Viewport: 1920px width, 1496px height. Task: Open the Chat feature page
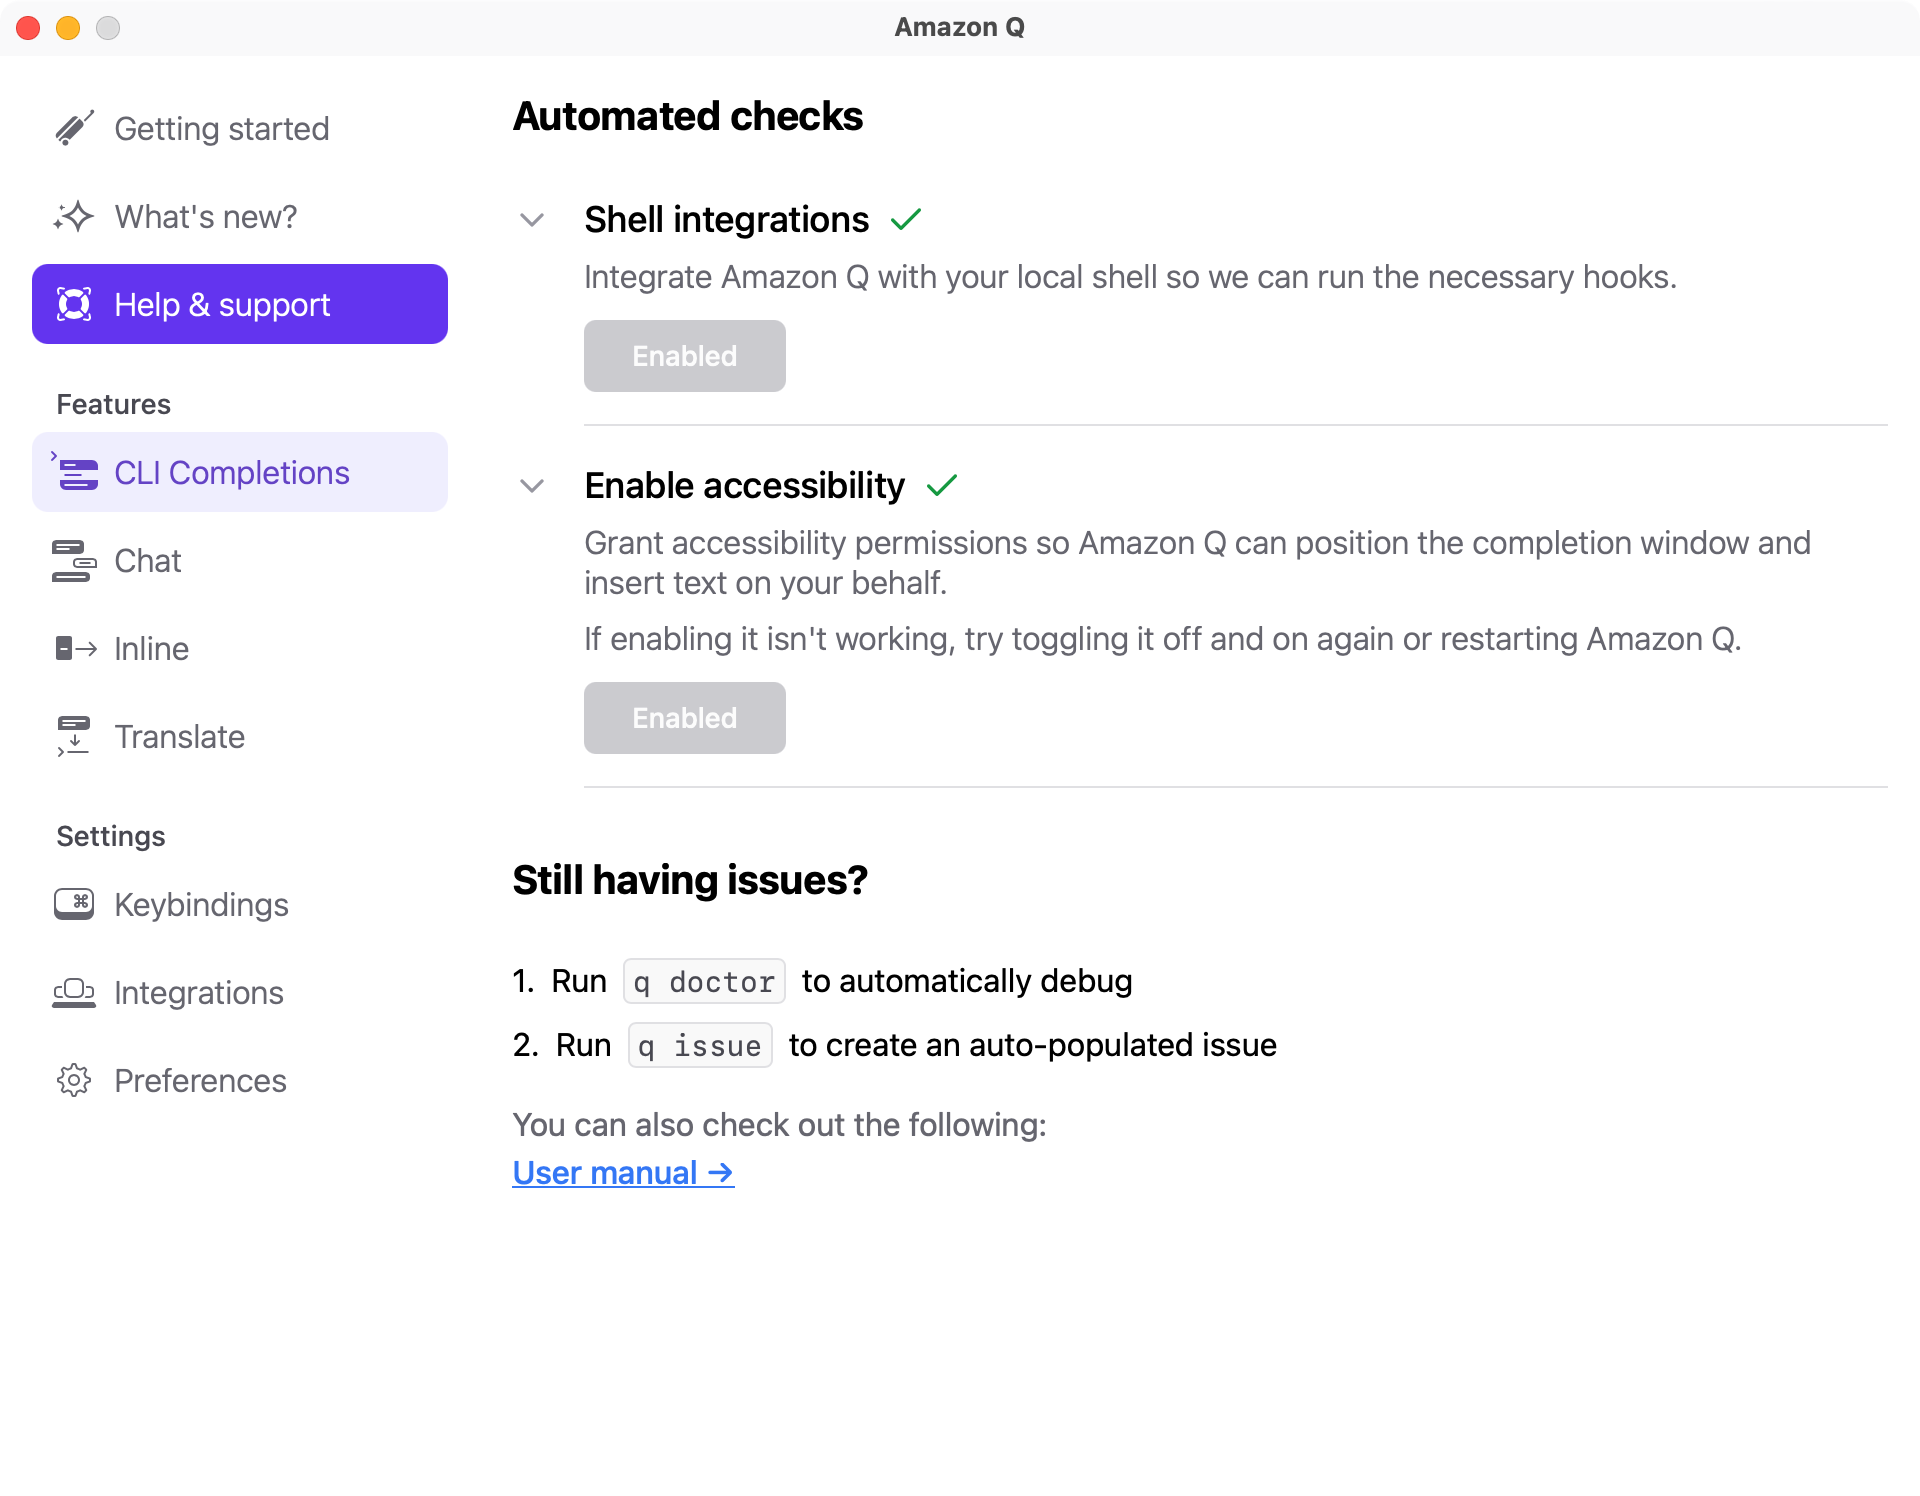point(240,560)
